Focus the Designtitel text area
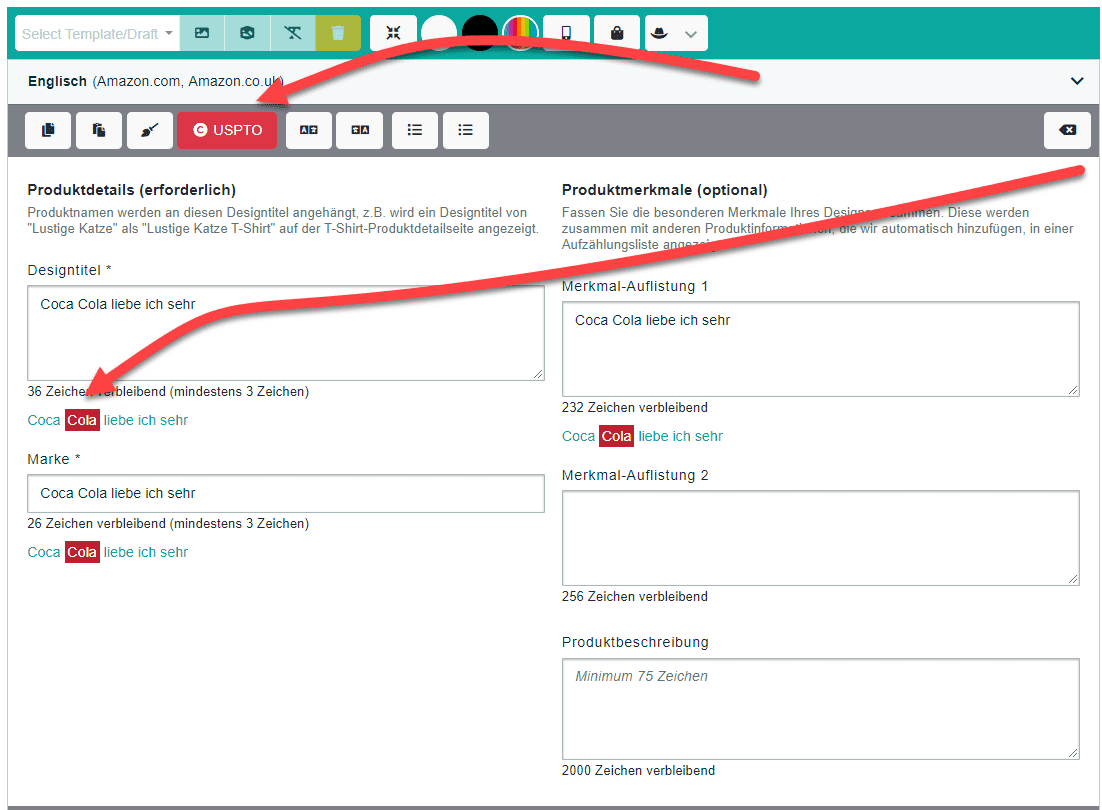This screenshot has width=1102, height=810. click(286, 333)
